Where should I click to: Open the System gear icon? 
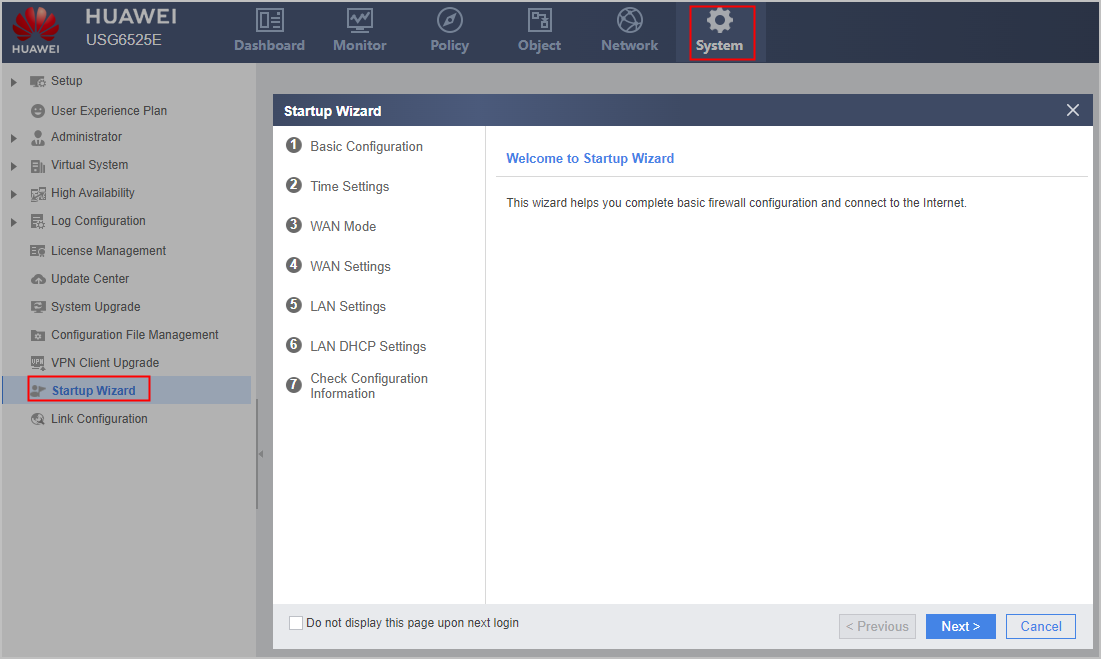(x=720, y=20)
